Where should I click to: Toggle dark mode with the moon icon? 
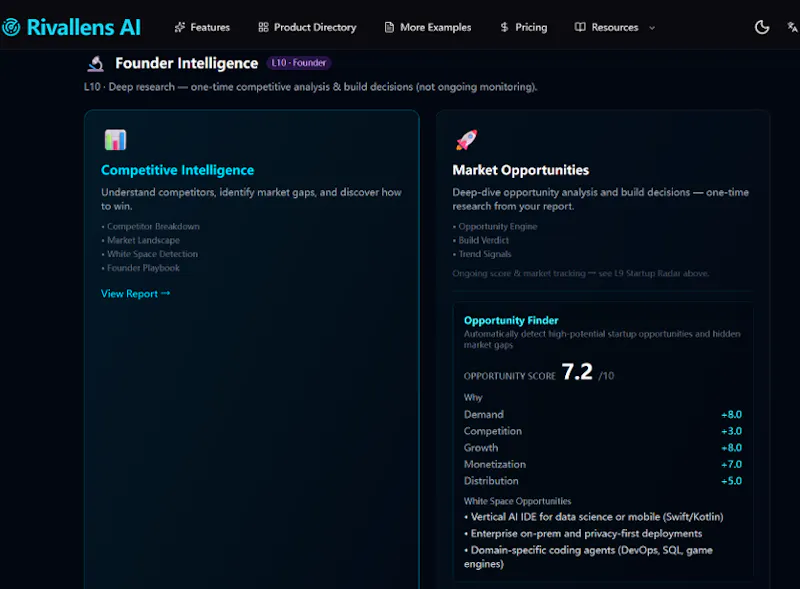[x=762, y=27]
